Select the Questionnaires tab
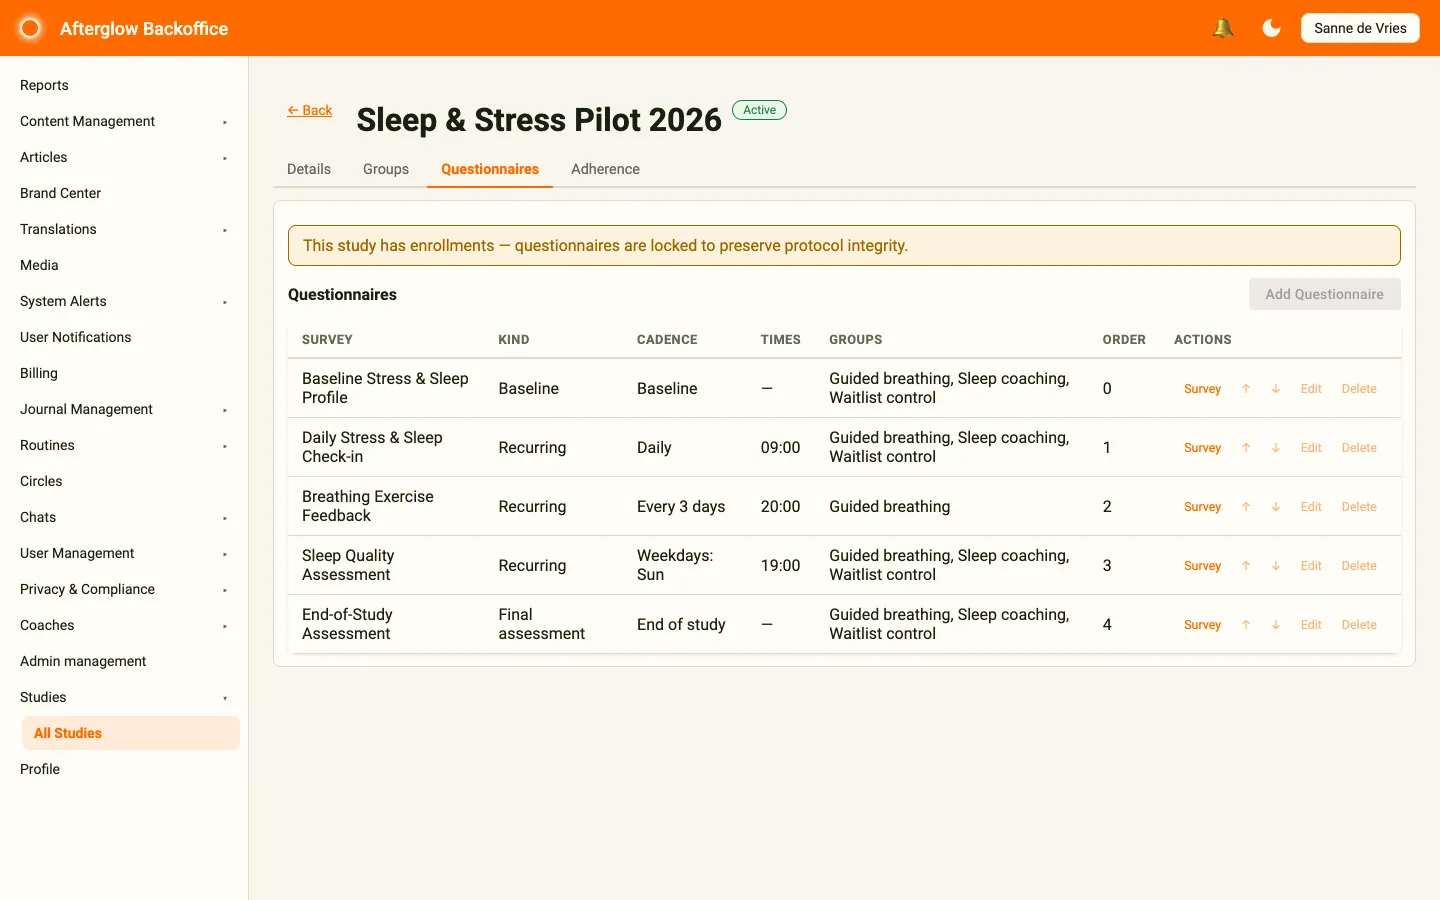1440x900 pixels. pyautogui.click(x=490, y=169)
